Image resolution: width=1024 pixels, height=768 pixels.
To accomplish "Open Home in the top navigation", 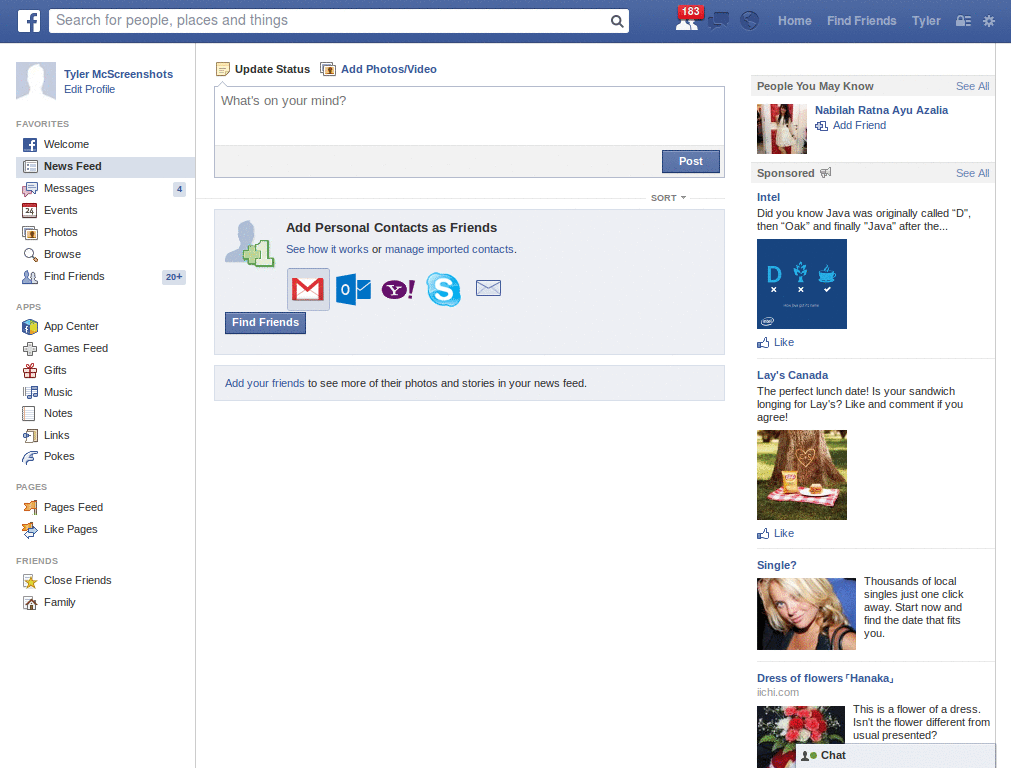I will [x=794, y=21].
